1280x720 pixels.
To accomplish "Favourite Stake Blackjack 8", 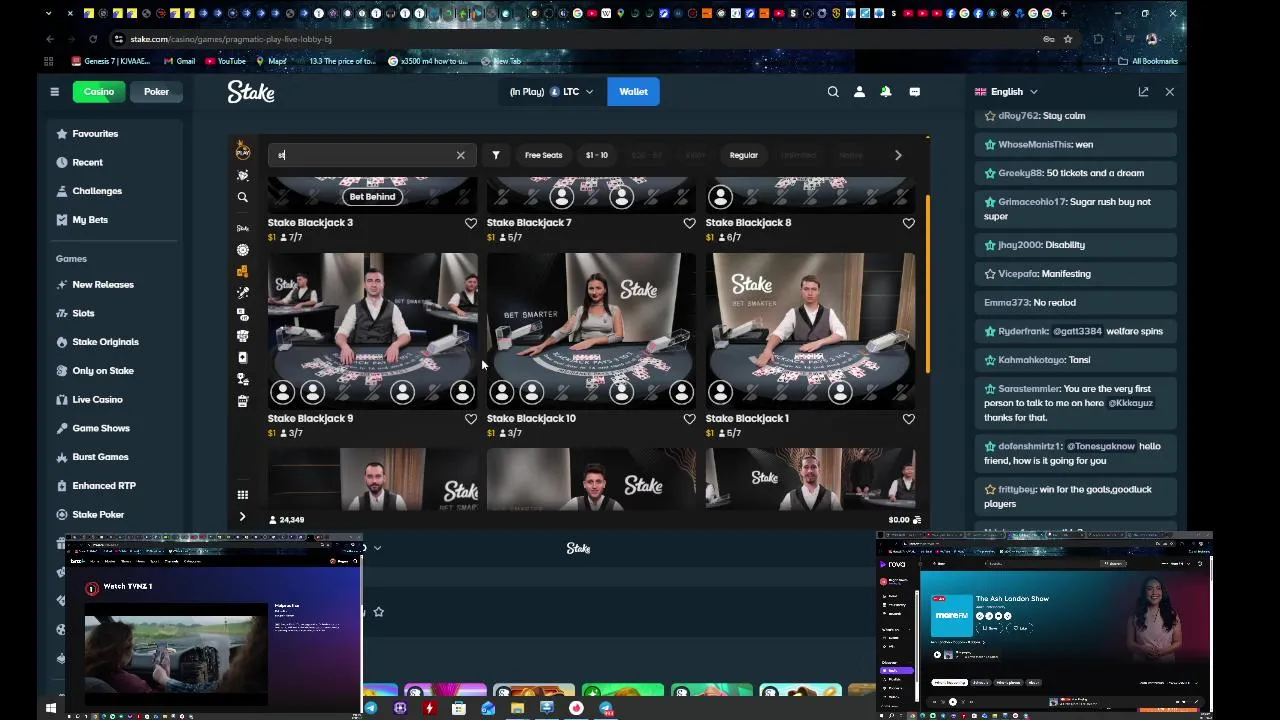I will [x=909, y=223].
